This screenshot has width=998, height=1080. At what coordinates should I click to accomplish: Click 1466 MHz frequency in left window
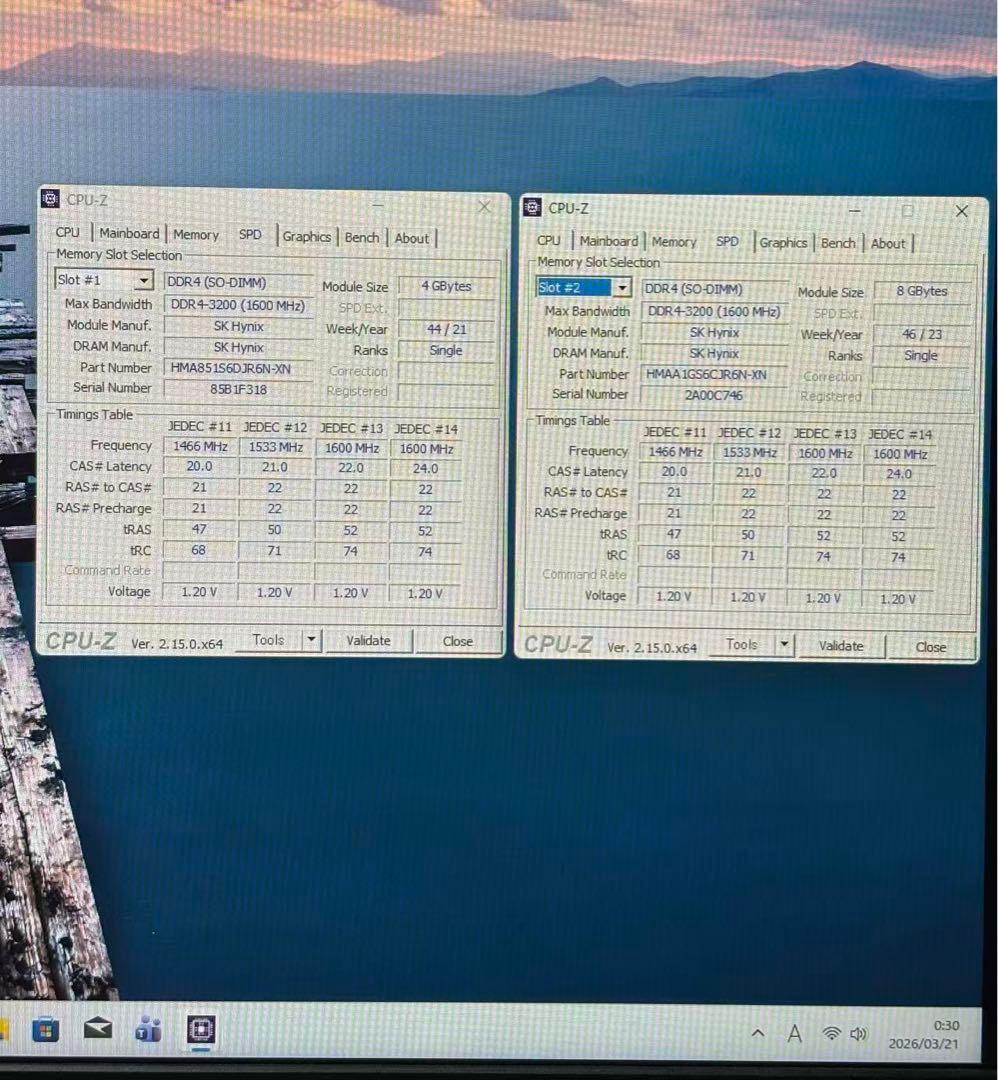[x=200, y=446]
